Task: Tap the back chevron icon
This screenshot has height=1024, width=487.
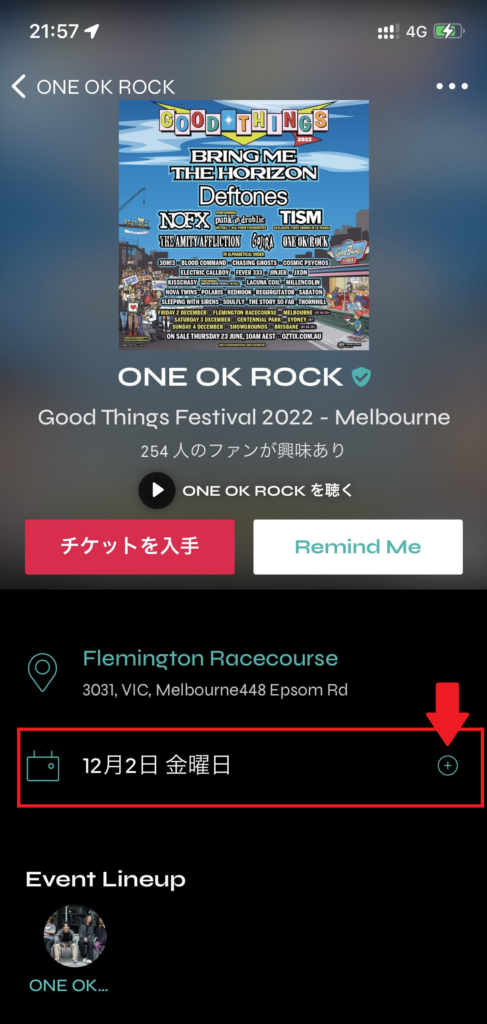Action: point(19,86)
